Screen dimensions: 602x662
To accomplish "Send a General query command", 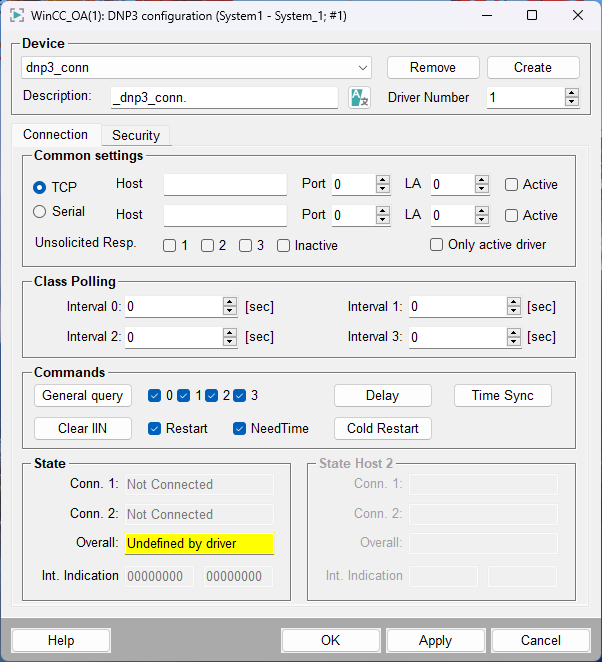I will pyautogui.click(x=83, y=396).
